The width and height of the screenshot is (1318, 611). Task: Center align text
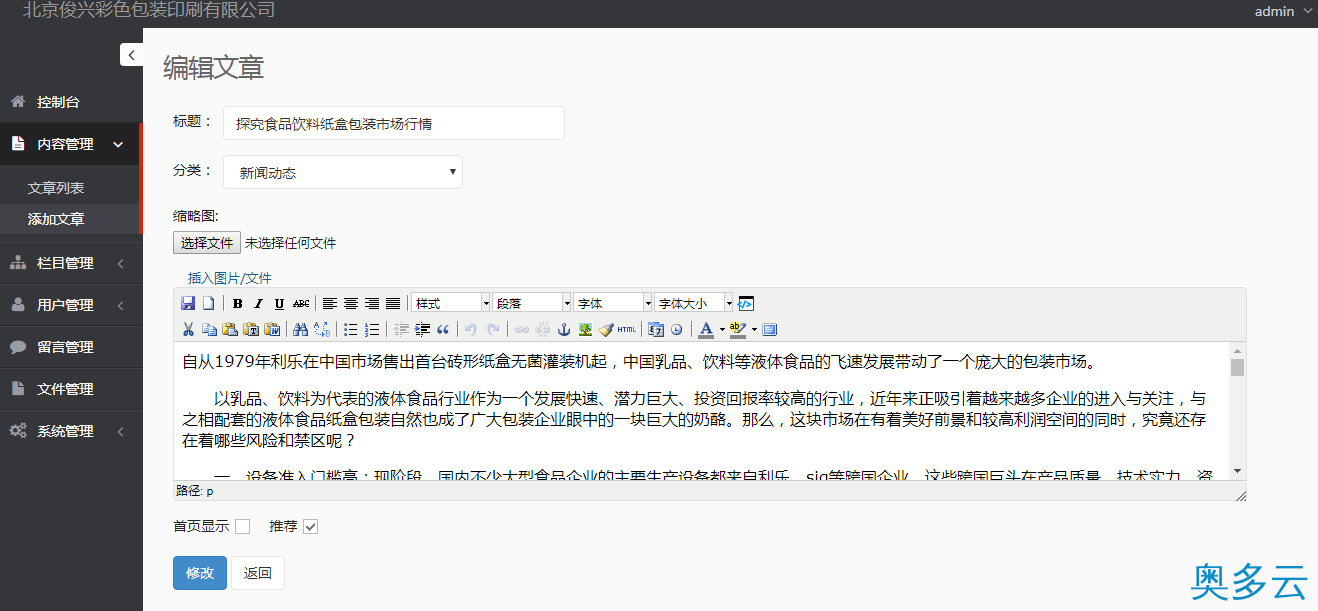350,303
